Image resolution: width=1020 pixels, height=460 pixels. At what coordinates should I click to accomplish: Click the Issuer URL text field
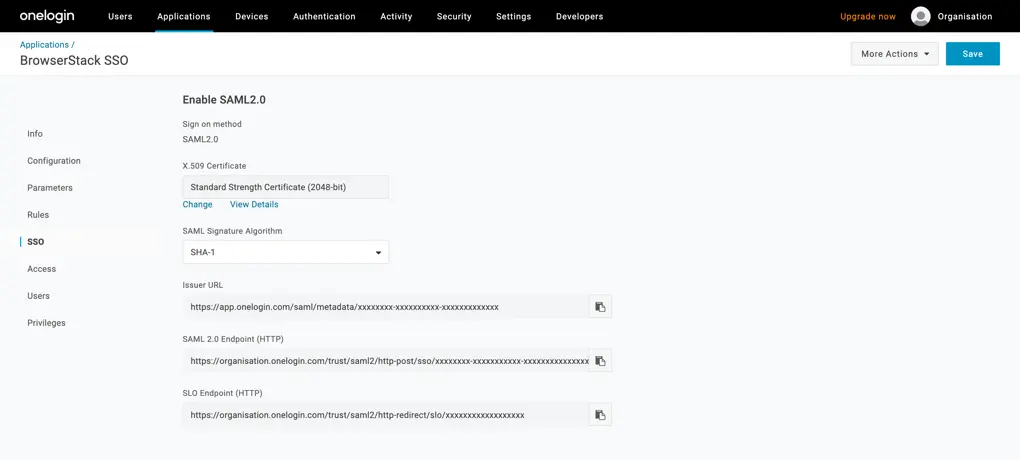click(385, 307)
